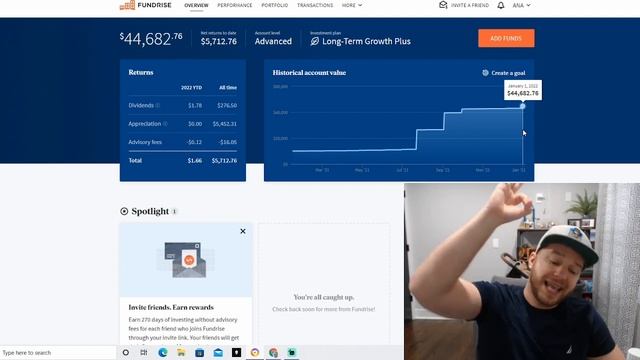Go to the Portfolio tab

coord(275,5)
